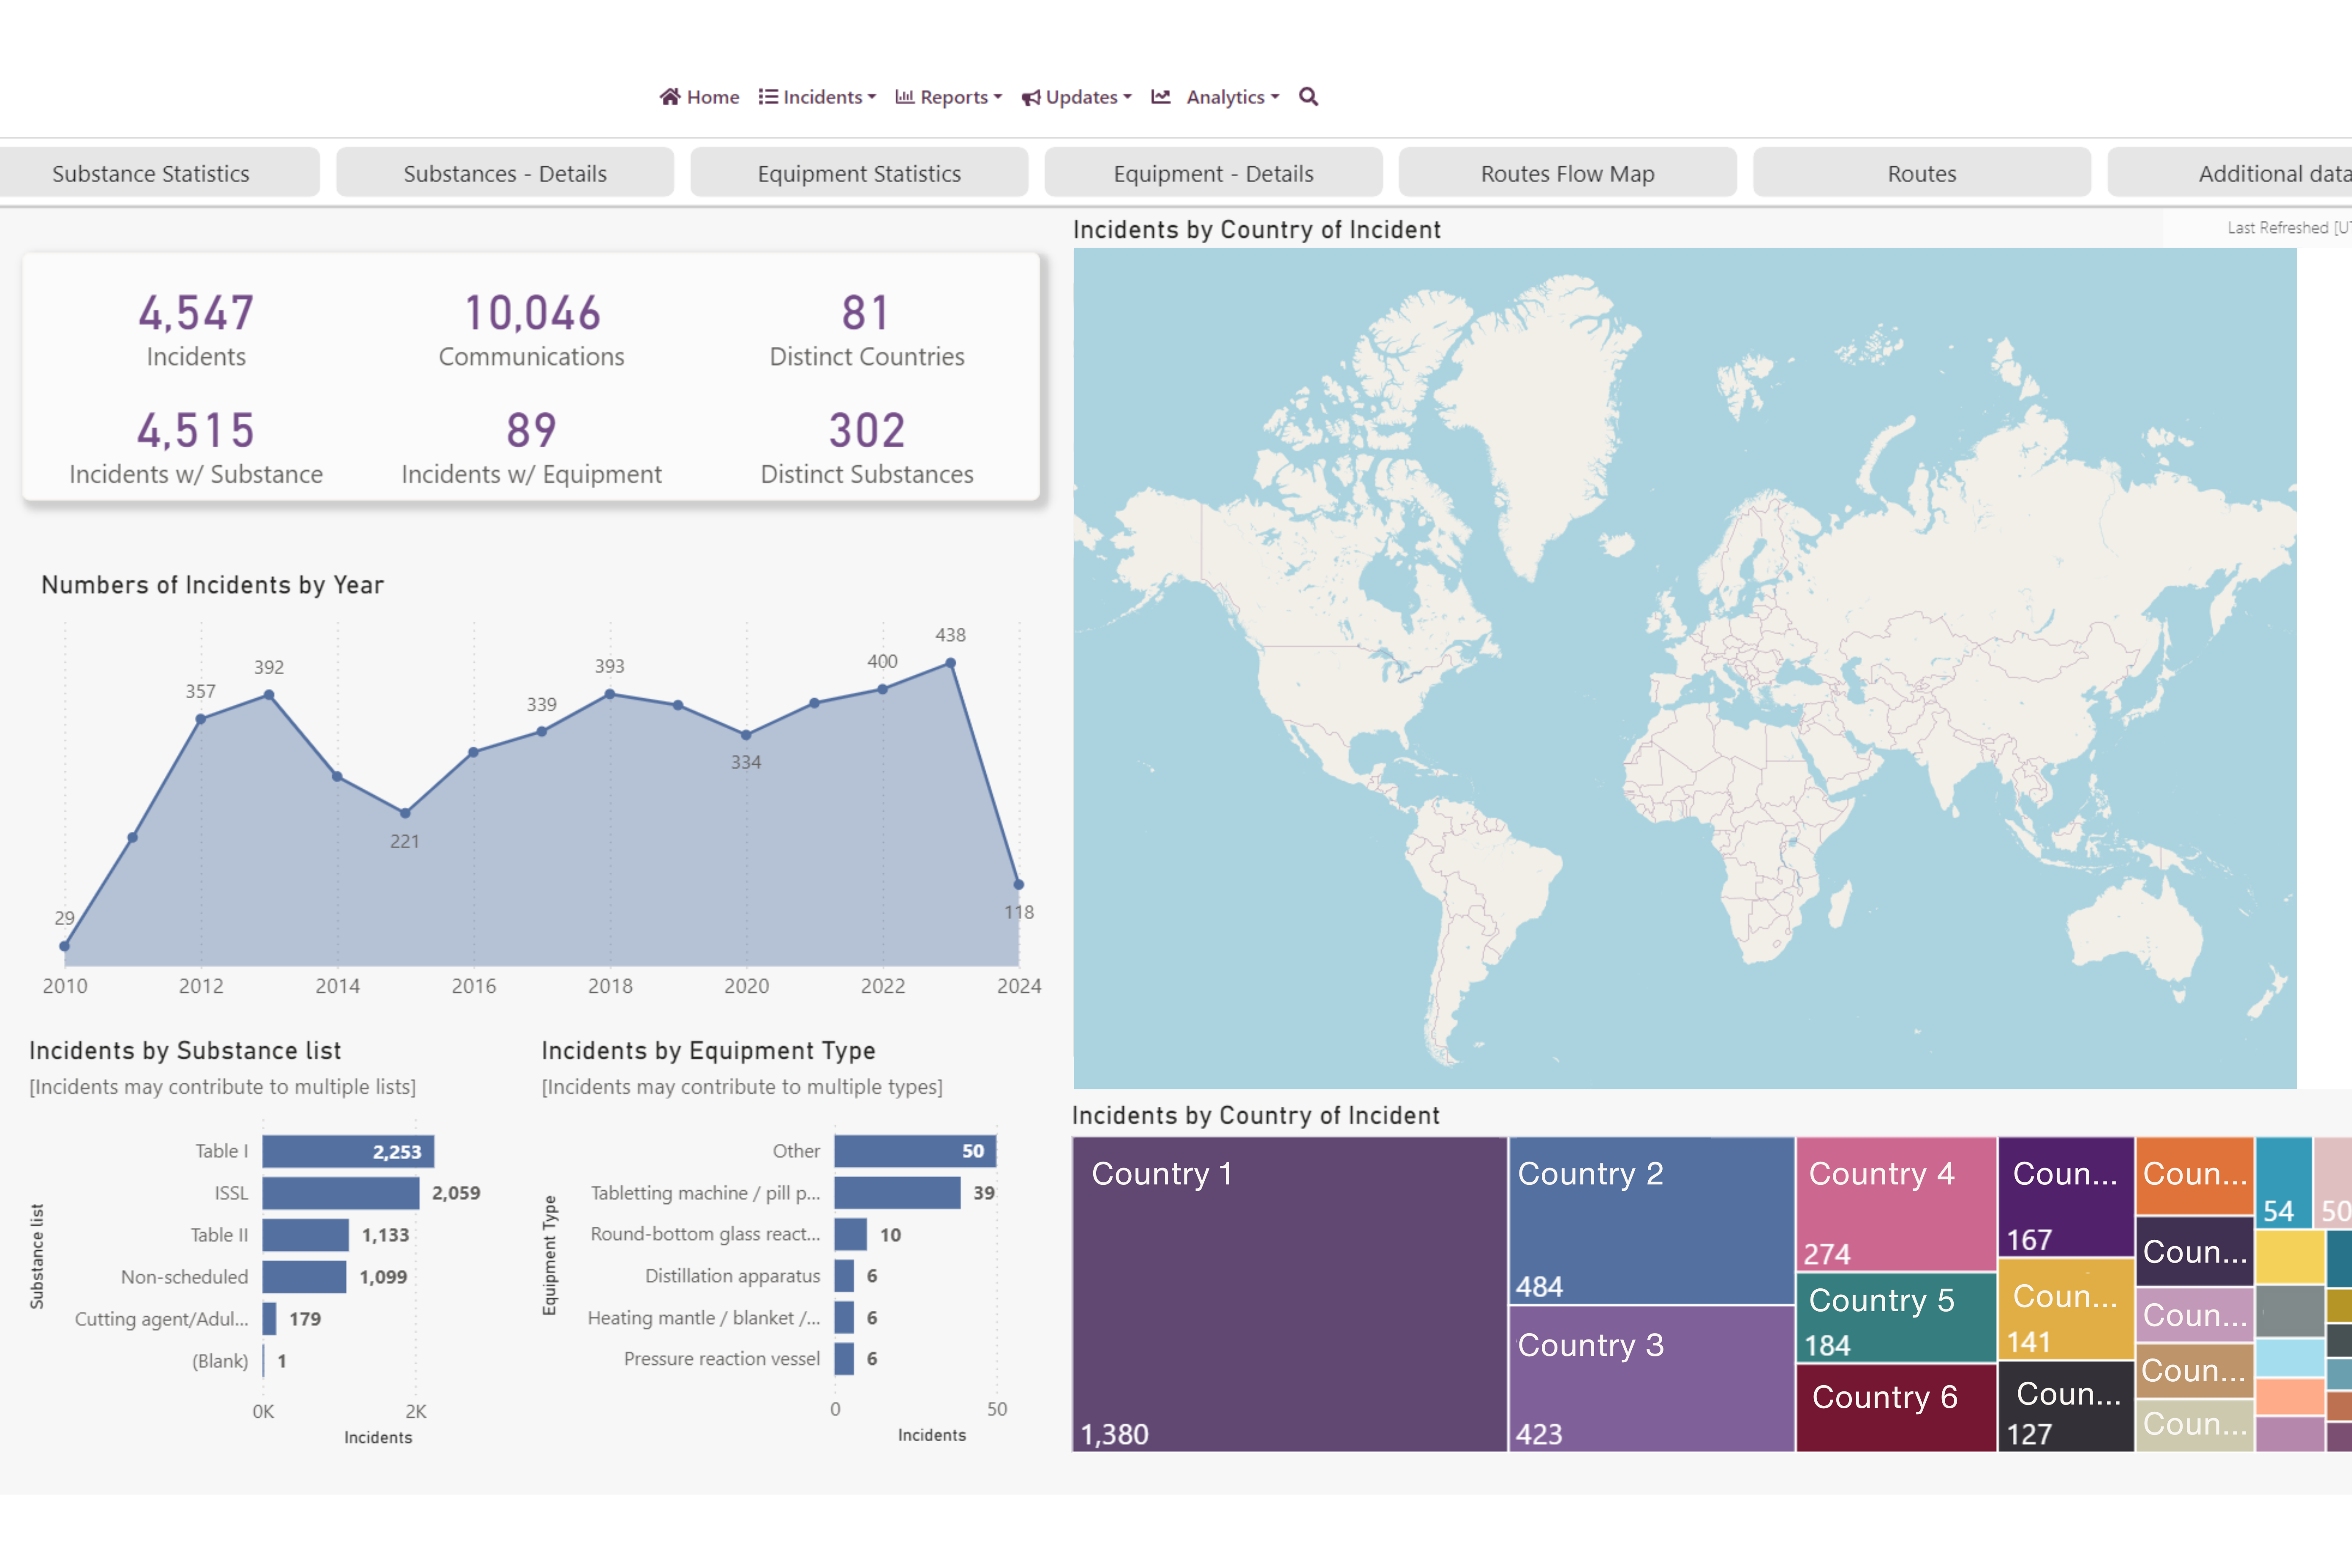Viewport: 2352px width, 1568px height.
Task: Select the 438 peak data point
Action: (950, 663)
